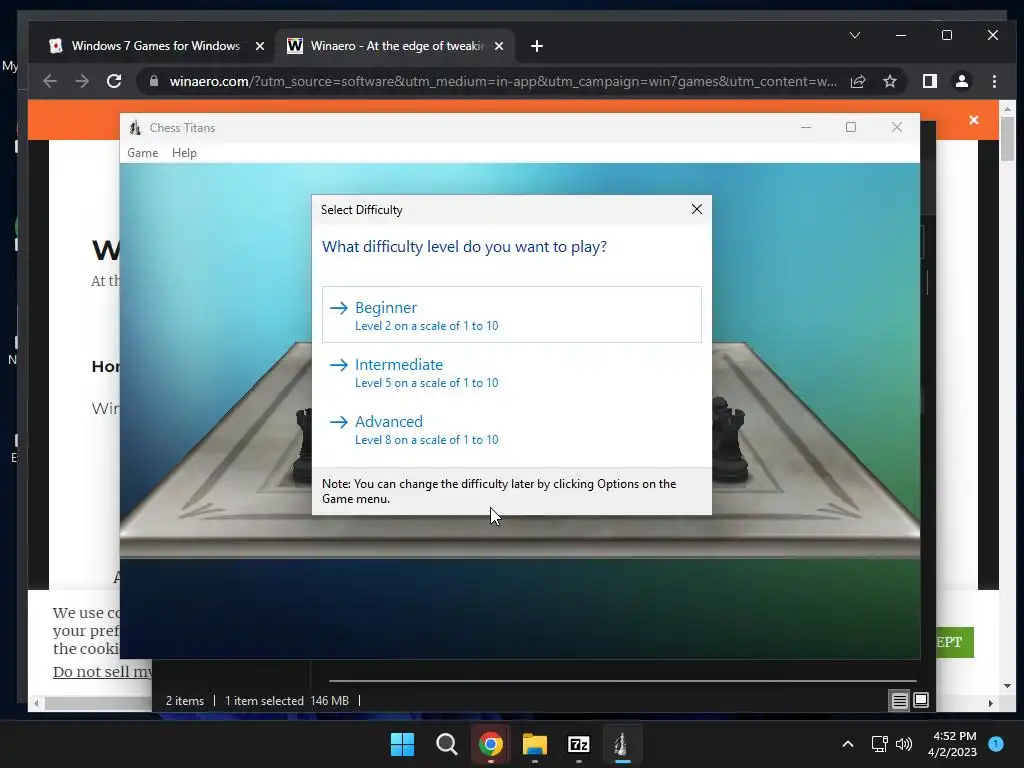
Task: Choose Advanced difficulty level
Action: [x=511, y=429]
